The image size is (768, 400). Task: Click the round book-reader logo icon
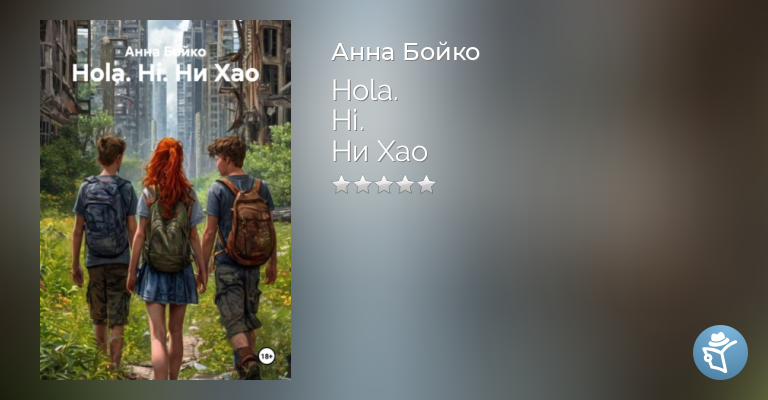720,353
